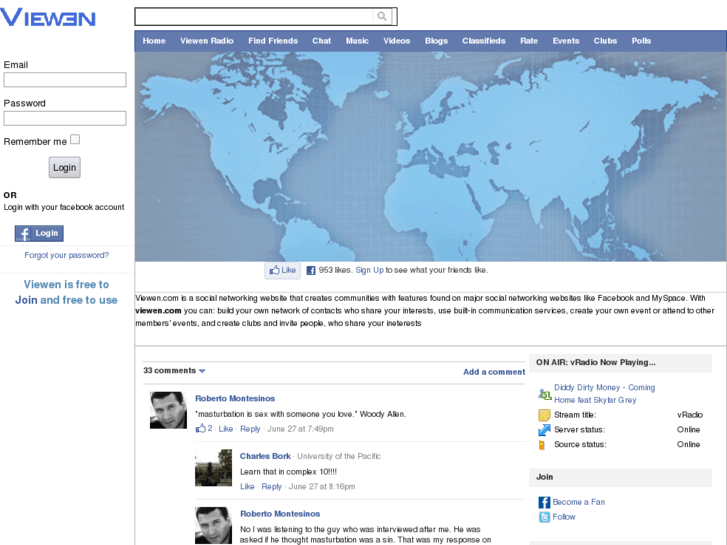Click 'University of the Pacific' text
Screen dimensions: 727x545
338,456
